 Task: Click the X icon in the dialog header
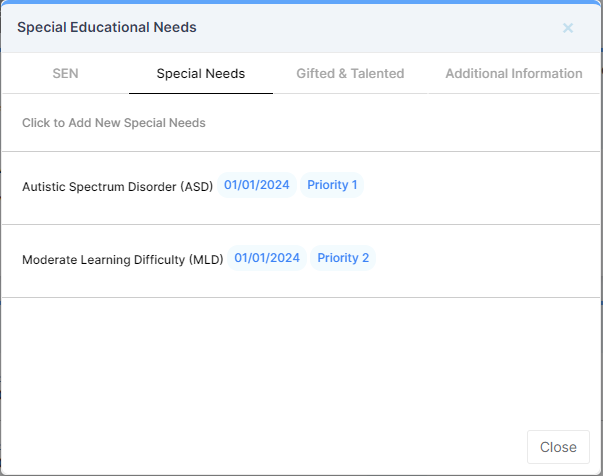point(568,28)
